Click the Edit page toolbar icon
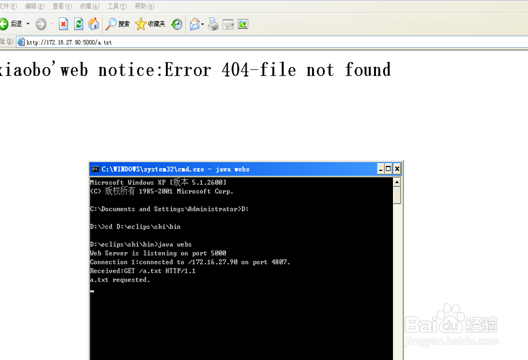Image resolution: width=528 pixels, height=360 pixels. coord(228,24)
